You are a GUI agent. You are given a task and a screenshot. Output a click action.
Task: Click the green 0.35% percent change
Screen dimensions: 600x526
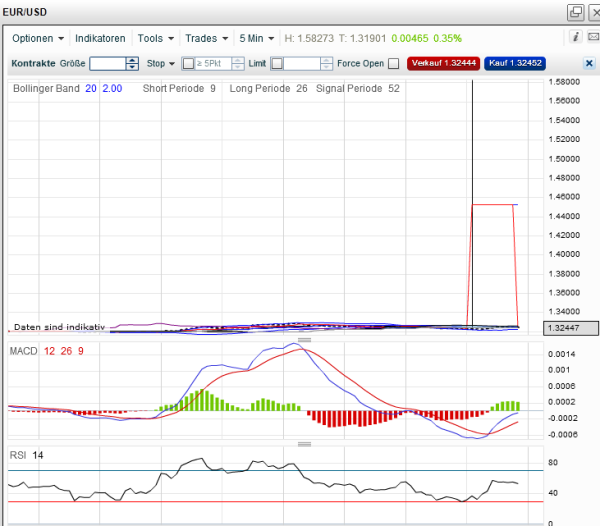click(x=447, y=38)
